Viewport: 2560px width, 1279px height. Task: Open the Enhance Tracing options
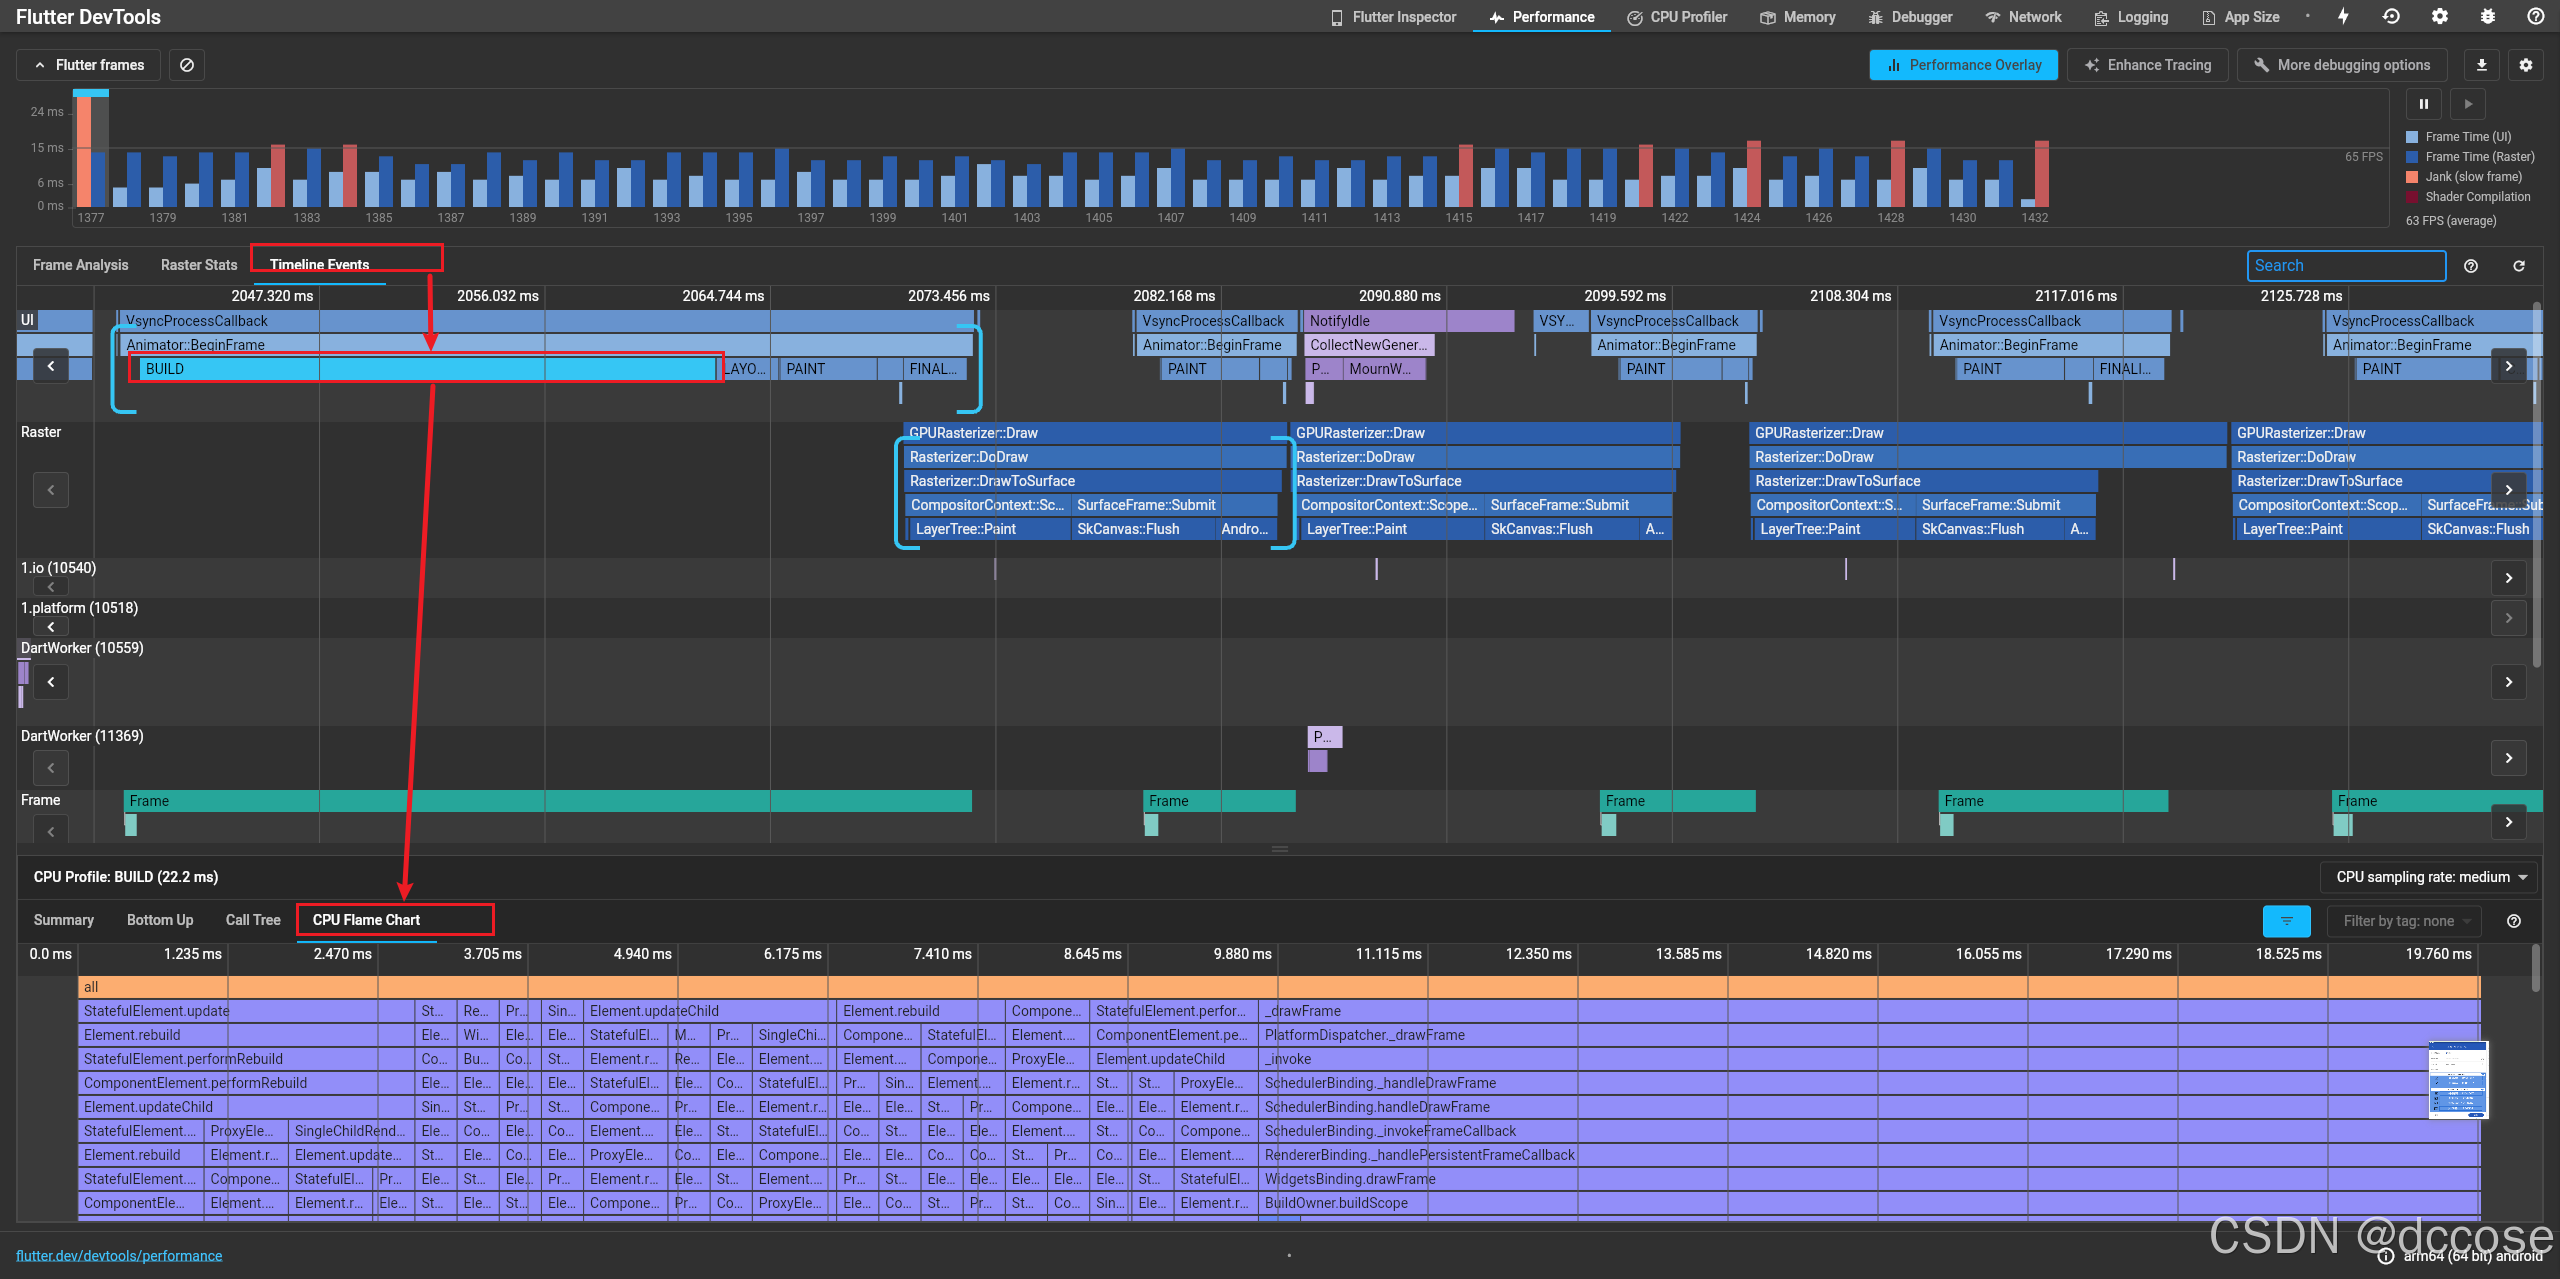coord(2147,65)
